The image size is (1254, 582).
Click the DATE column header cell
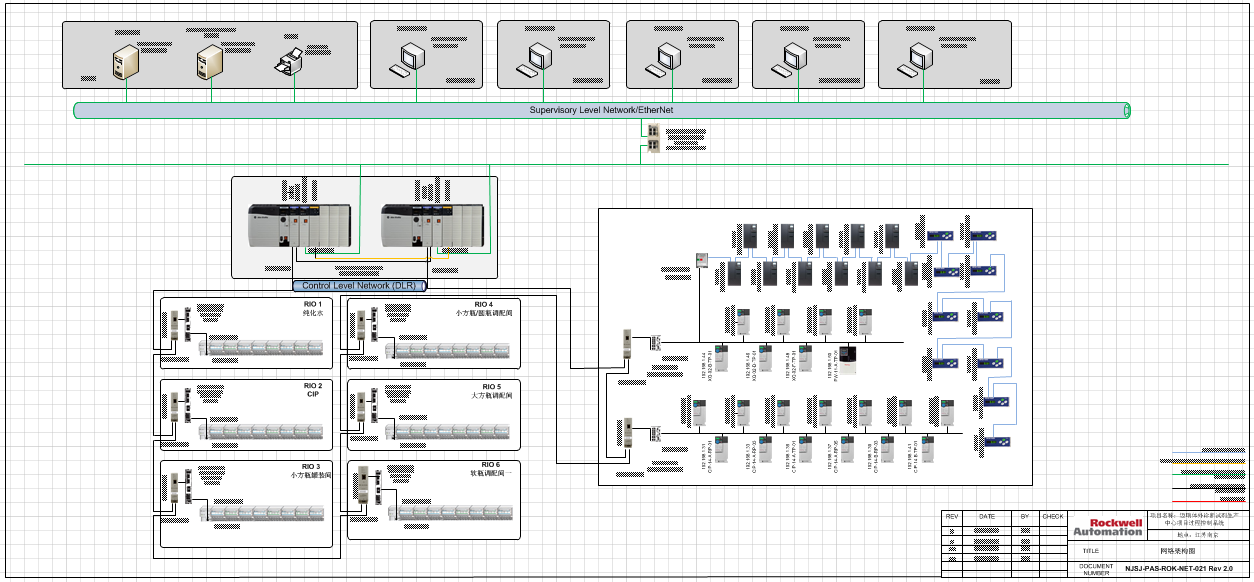pyautogui.click(x=988, y=517)
